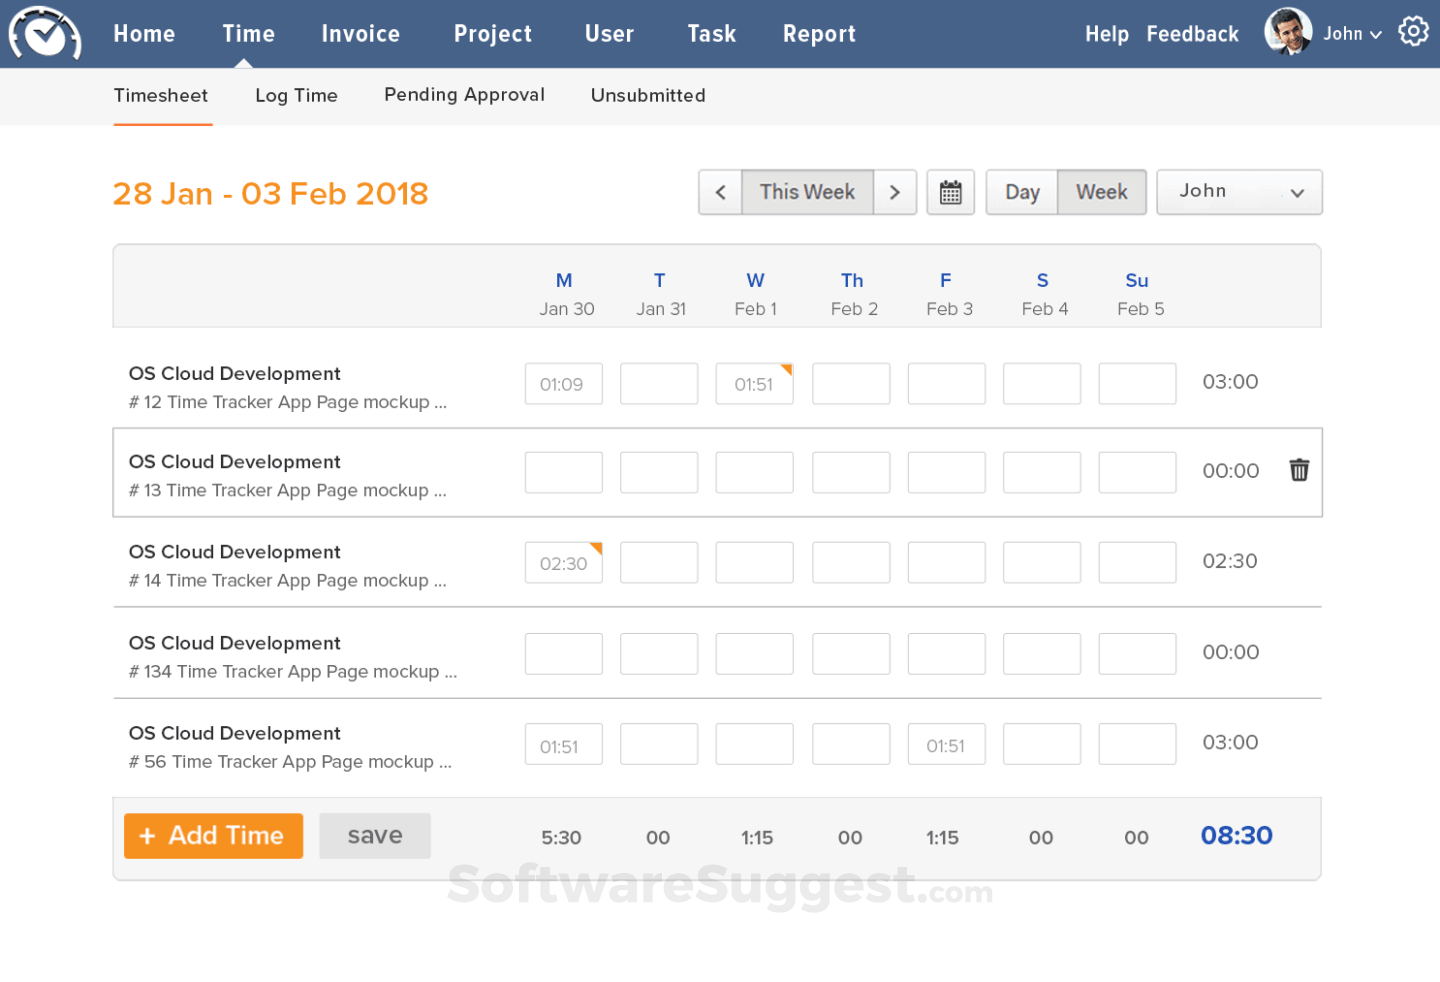Select This Week

[807, 191]
